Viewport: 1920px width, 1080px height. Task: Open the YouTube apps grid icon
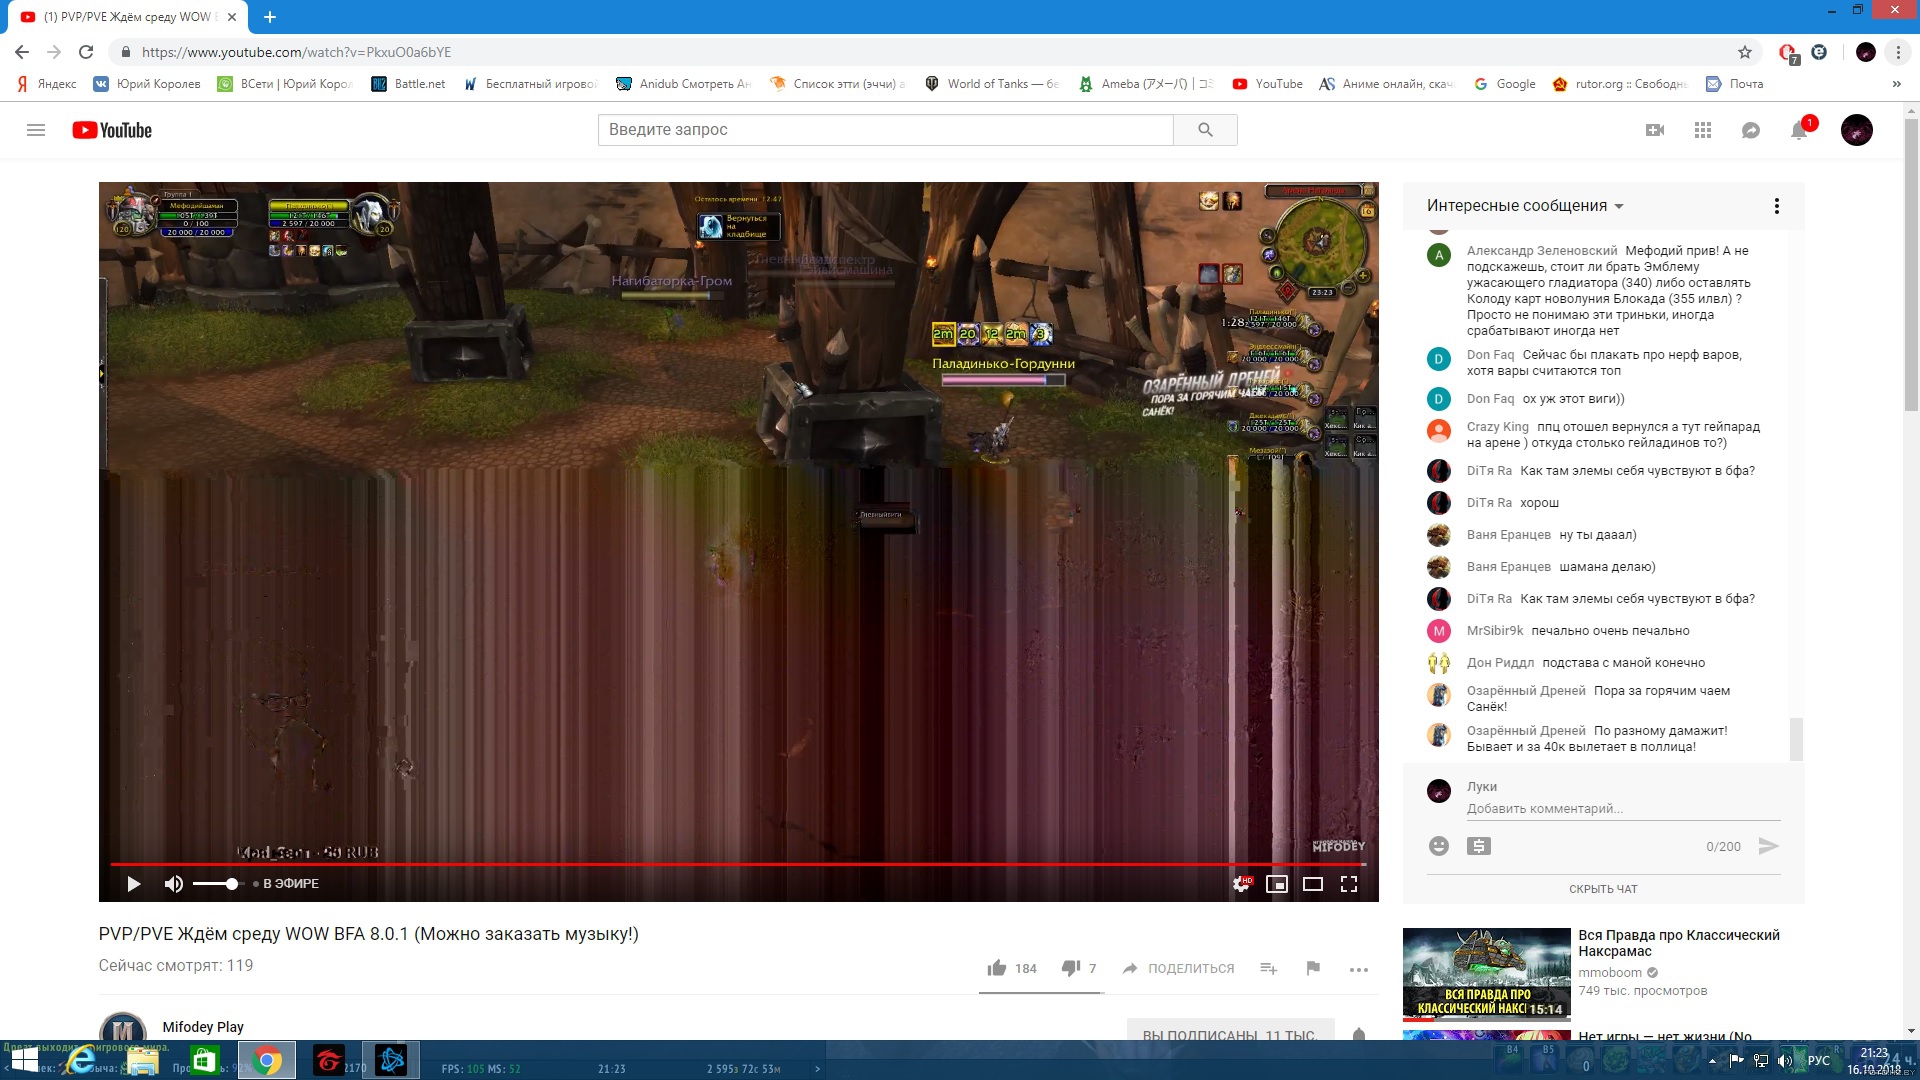pyautogui.click(x=1703, y=130)
